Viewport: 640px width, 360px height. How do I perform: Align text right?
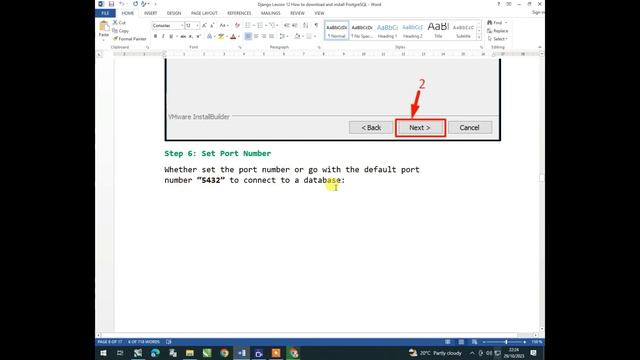264,36
